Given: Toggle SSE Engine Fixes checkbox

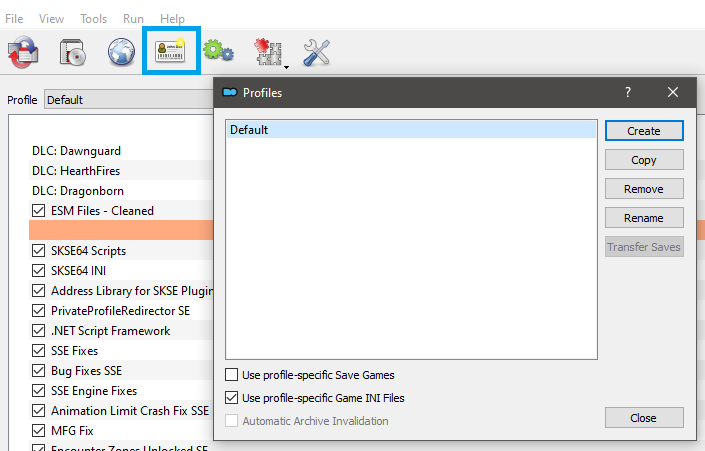Looking at the screenshot, I should [39, 390].
